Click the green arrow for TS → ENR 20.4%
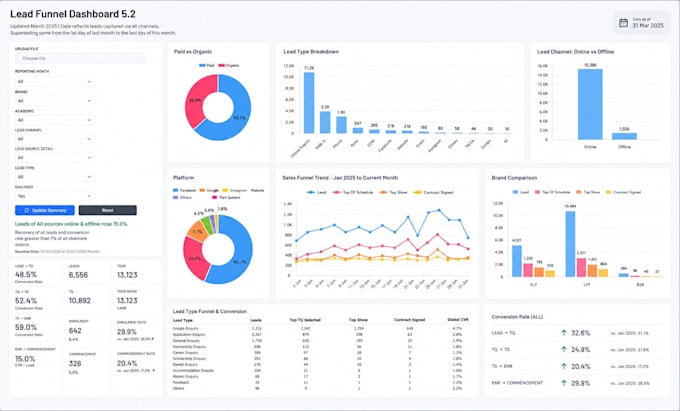The width and height of the screenshot is (680, 411). [564, 366]
